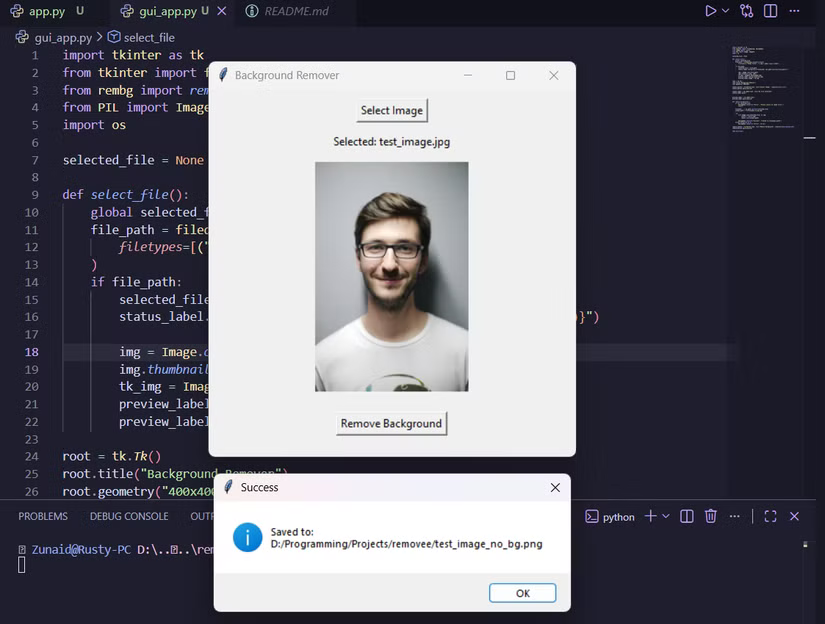Click the Select Image button
Viewport: 825px width, 624px height.
[391, 110]
